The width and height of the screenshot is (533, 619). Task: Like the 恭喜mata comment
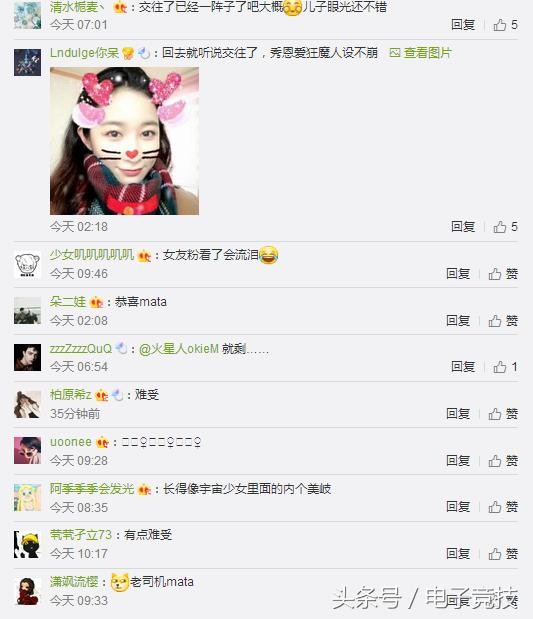(x=503, y=321)
